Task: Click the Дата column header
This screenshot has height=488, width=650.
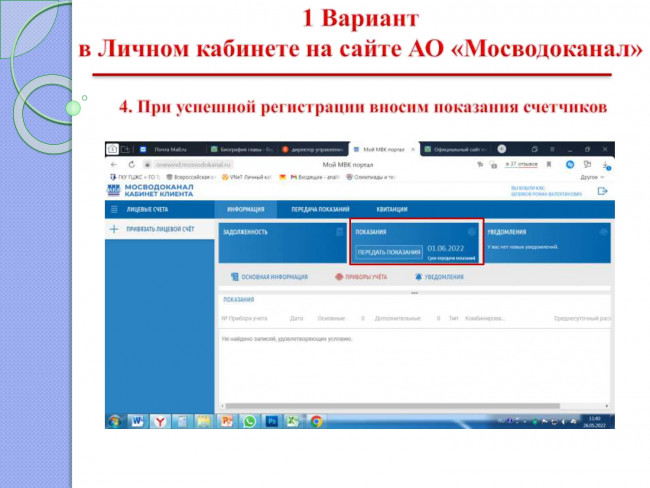Action: [x=296, y=318]
